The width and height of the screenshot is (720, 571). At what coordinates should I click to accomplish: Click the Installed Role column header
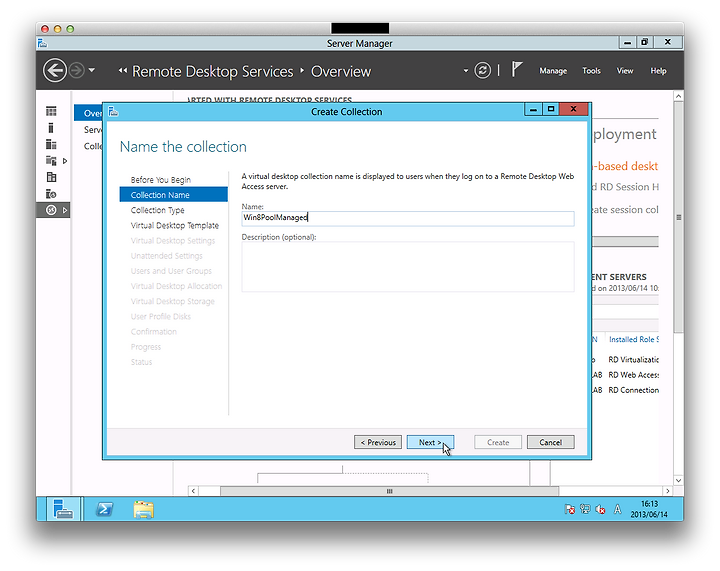tap(634, 339)
